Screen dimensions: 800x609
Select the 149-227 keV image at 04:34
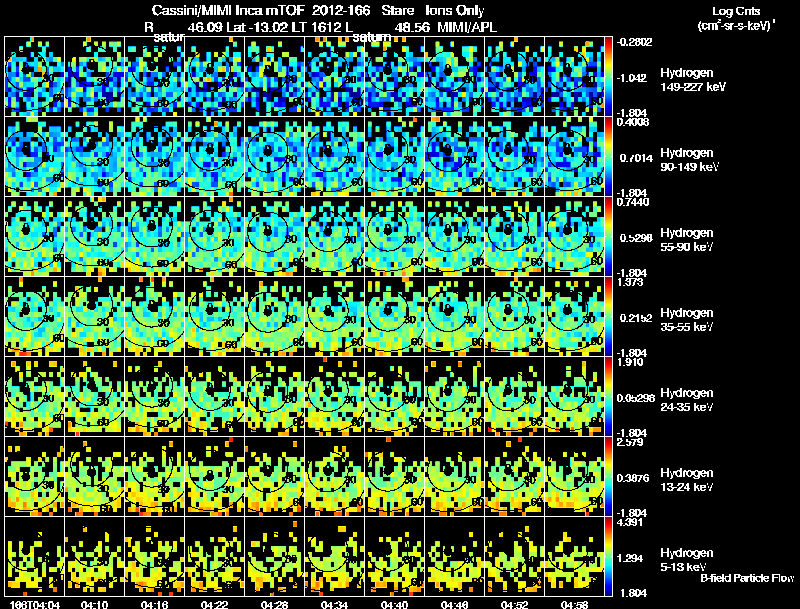pyautogui.click(x=334, y=76)
